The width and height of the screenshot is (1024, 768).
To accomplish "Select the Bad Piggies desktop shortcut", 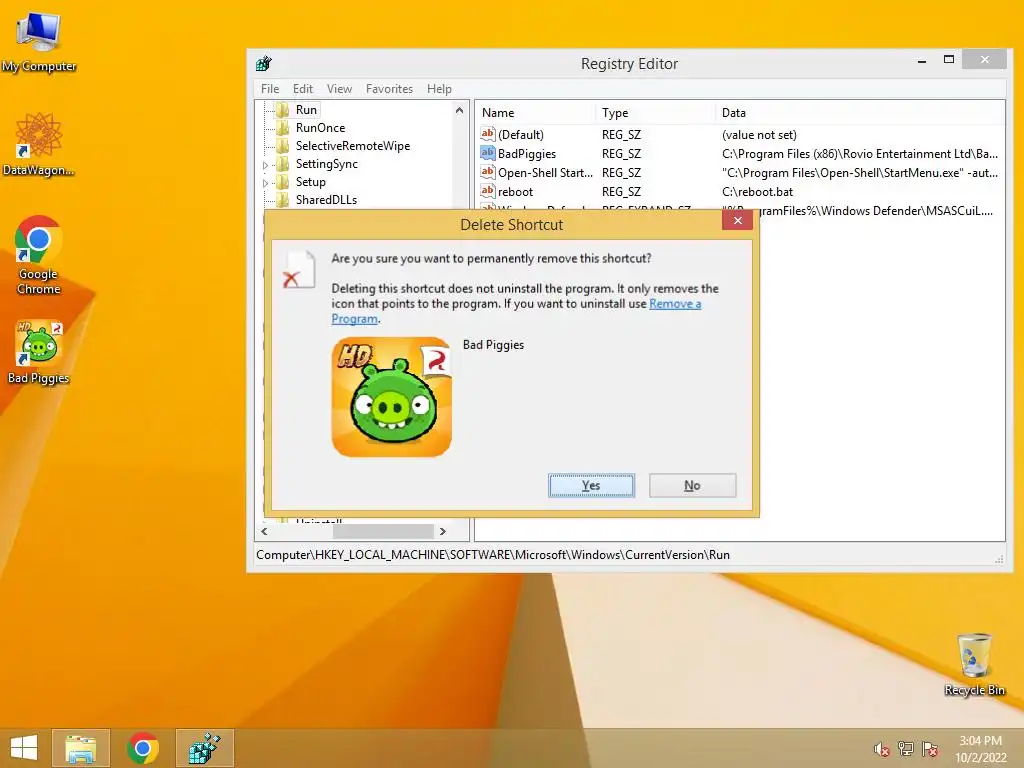I will (39, 351).
